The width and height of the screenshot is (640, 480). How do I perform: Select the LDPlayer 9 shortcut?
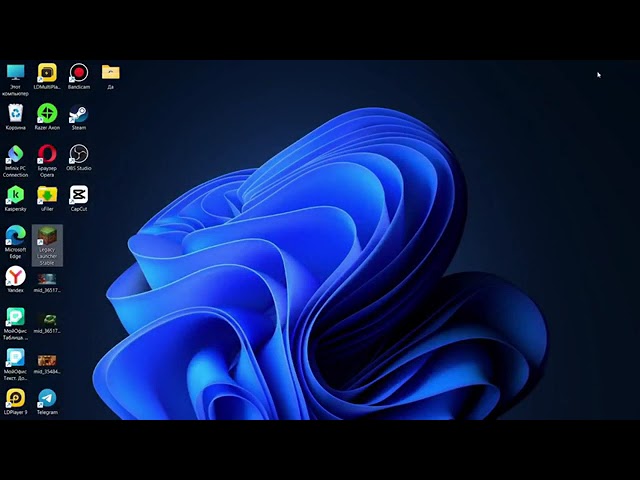(16, 402)
